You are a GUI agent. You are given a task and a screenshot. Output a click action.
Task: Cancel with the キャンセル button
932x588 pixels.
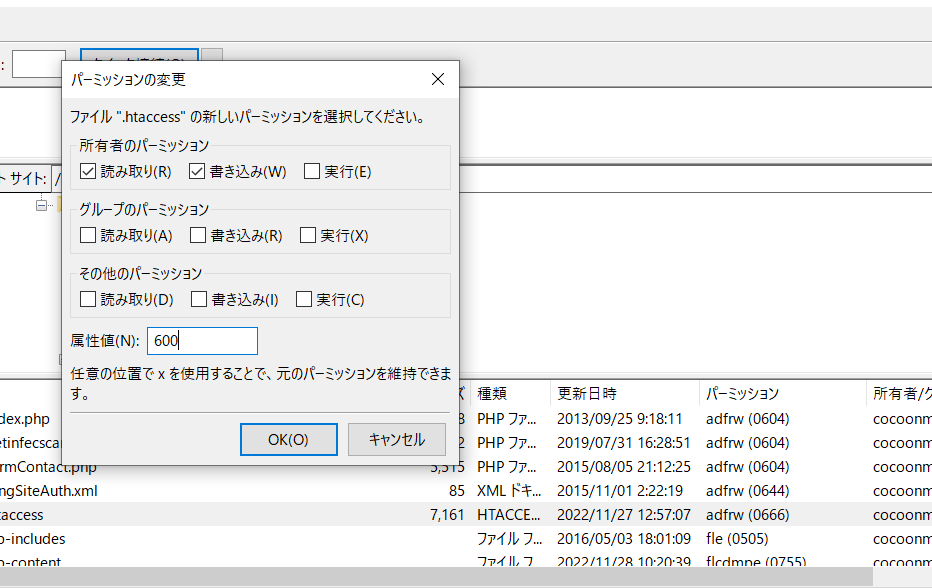396,439
